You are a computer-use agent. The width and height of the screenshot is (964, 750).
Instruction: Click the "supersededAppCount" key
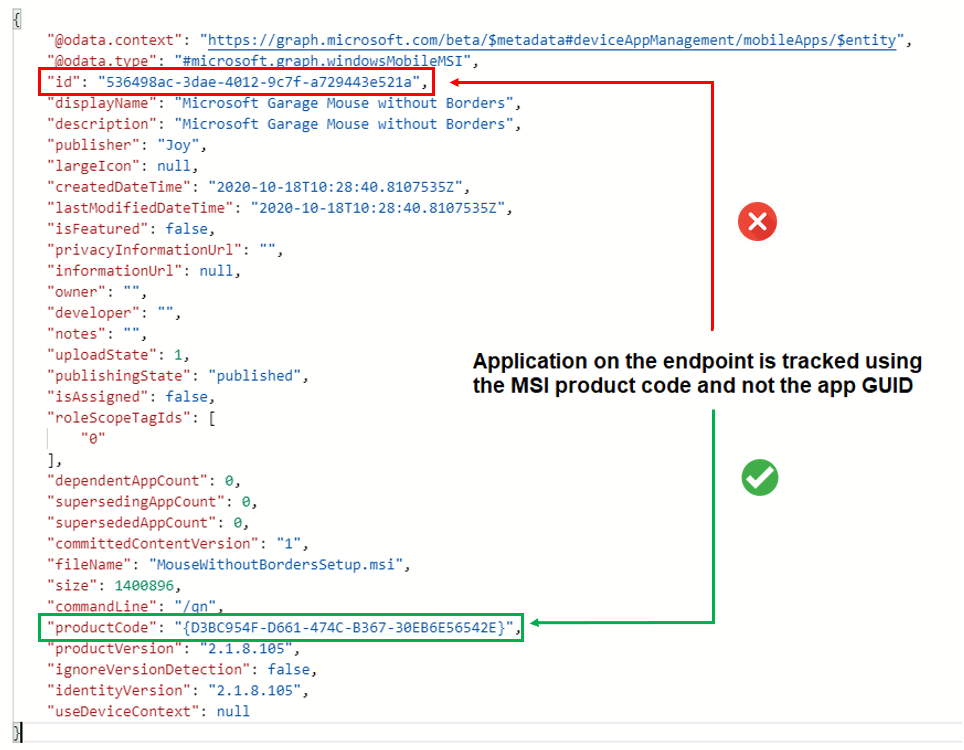[132, 523]
